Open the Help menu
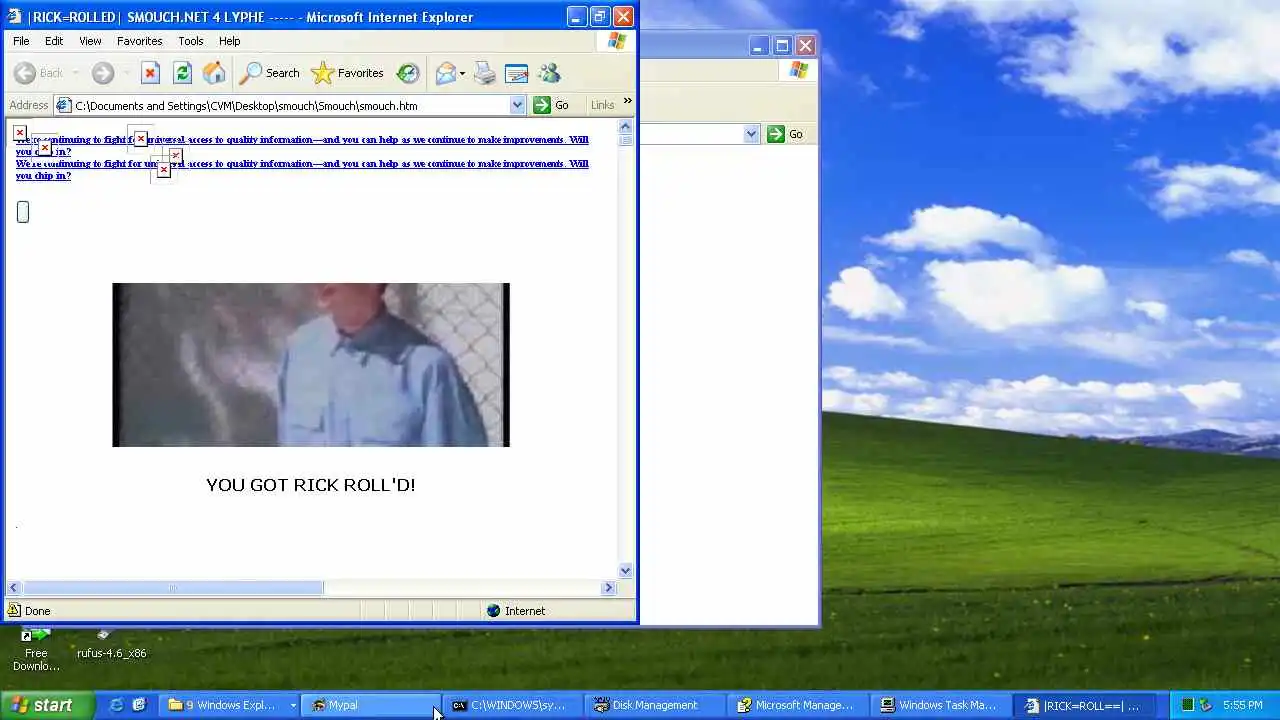The width and height of the screenshot is (1280, 720). click(230, 41)
